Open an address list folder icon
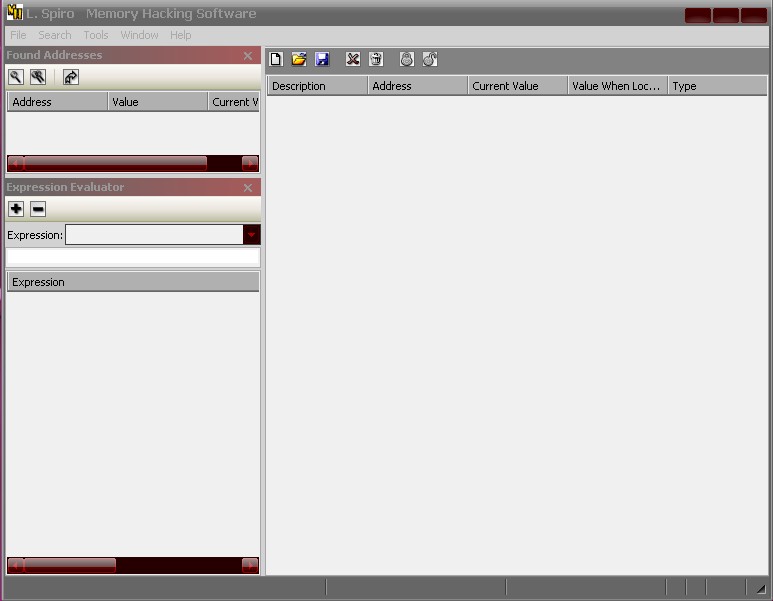 tap(299, 59)
